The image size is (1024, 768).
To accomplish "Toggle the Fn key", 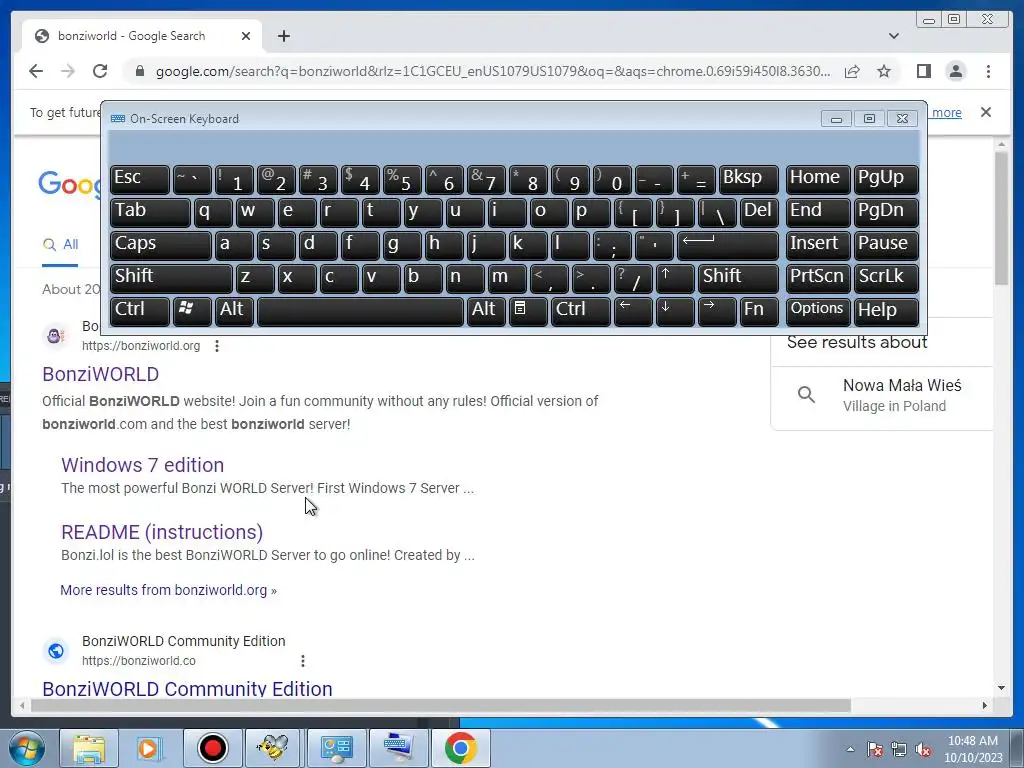I will (x=760, y=311).
